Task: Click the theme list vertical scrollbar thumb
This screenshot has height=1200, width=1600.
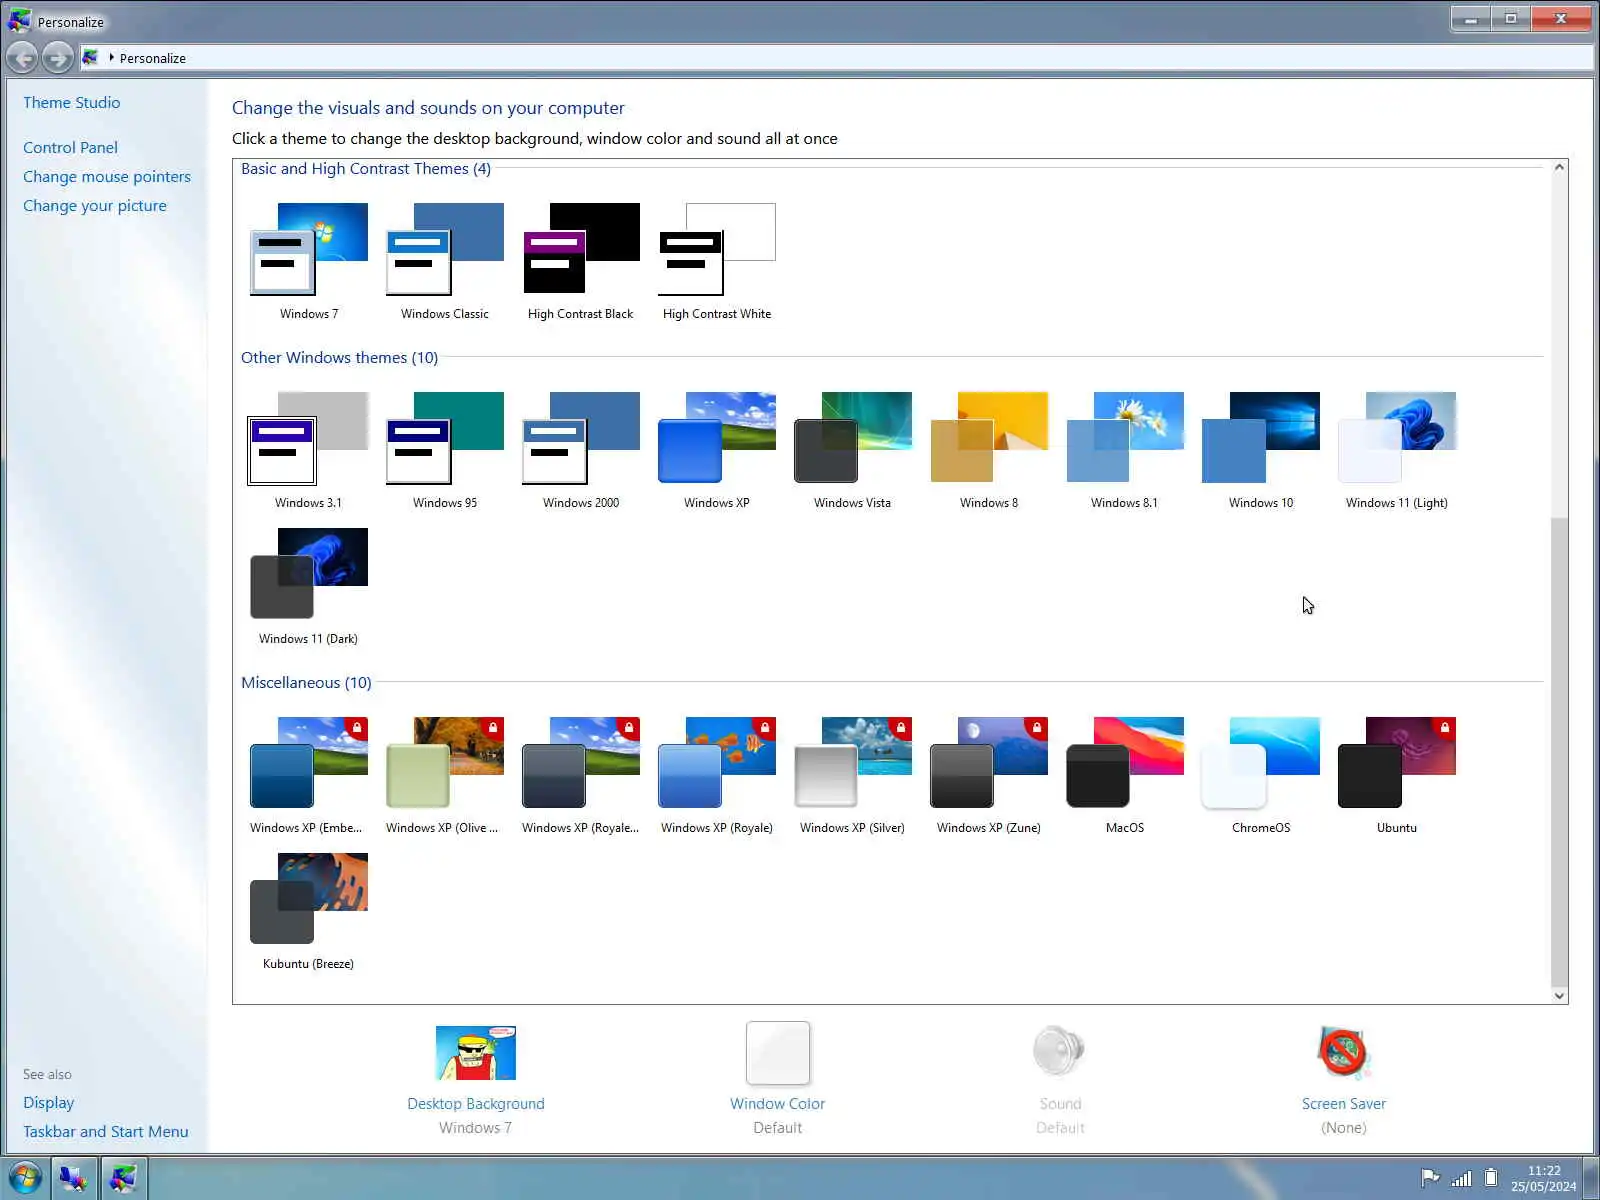Action: pos(1559,752)
